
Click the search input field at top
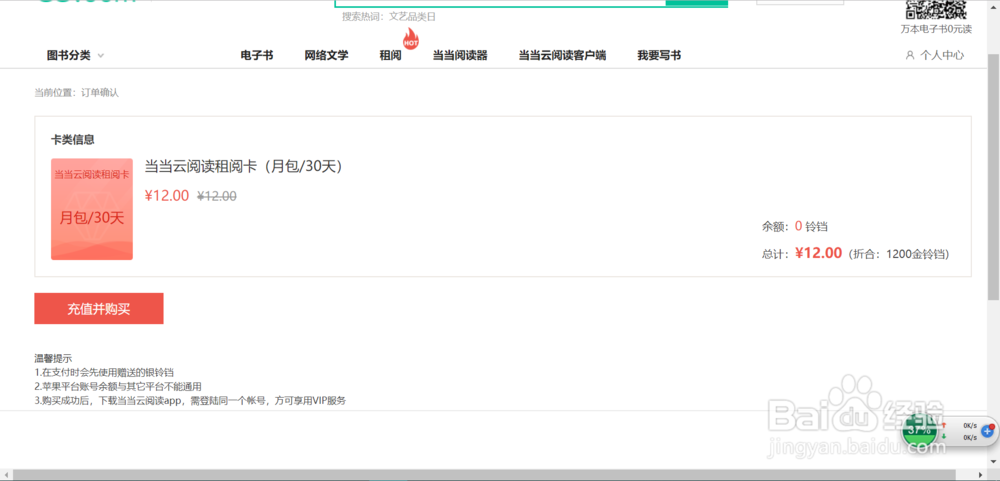pyautogui.click(x=501, y=3)
